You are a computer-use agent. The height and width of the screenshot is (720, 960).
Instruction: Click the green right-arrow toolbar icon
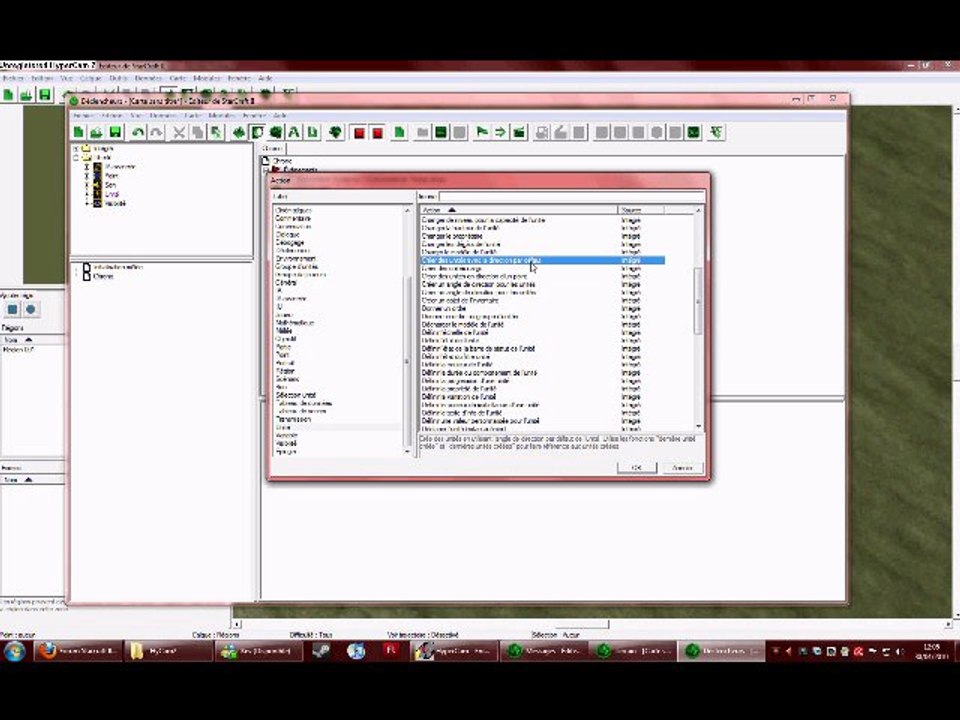(500, 132)
